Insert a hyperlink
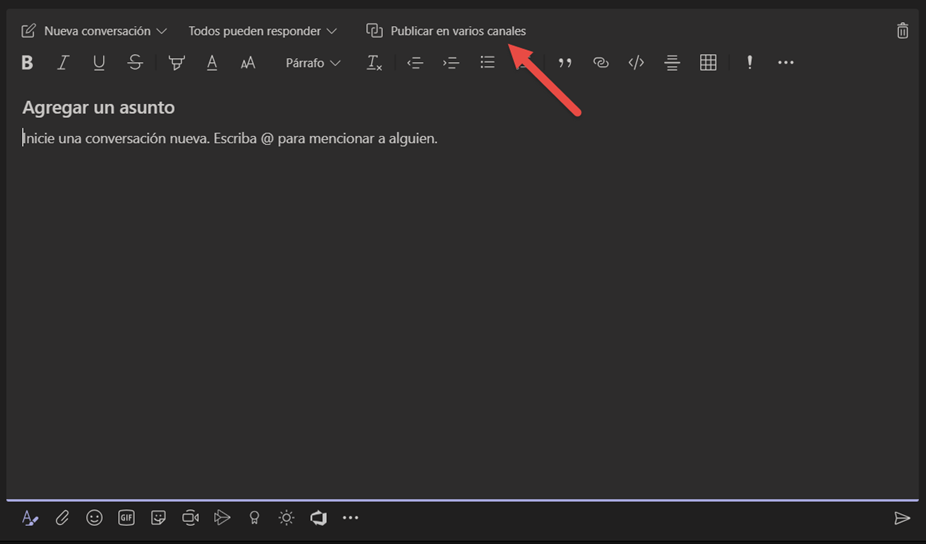The width and height of the screenshot is (926, 544). [x=600, y=63]
